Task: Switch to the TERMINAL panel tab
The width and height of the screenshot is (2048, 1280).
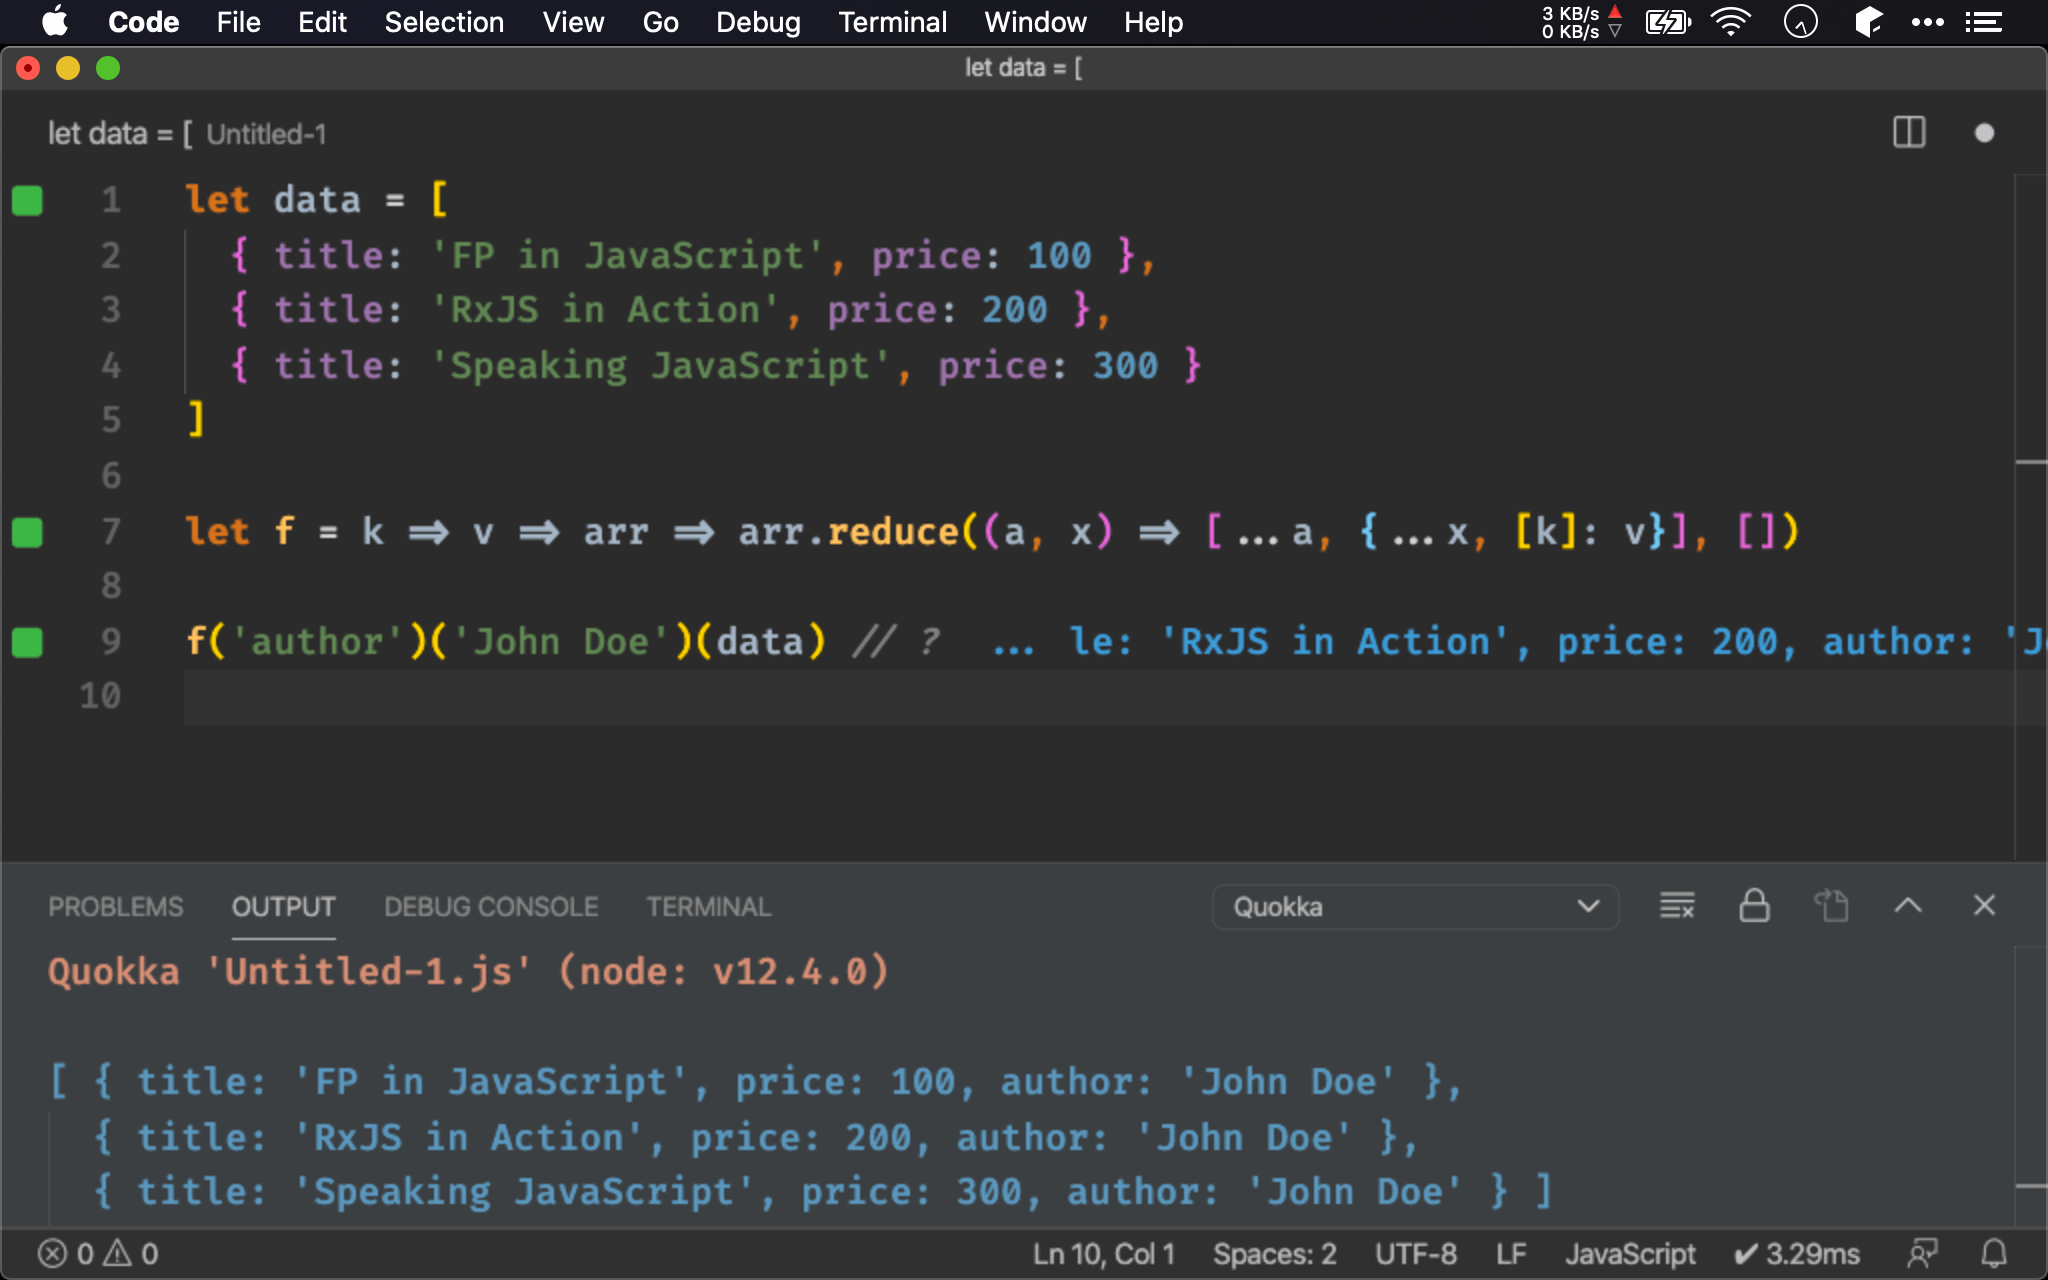Action: coord(708,907)
